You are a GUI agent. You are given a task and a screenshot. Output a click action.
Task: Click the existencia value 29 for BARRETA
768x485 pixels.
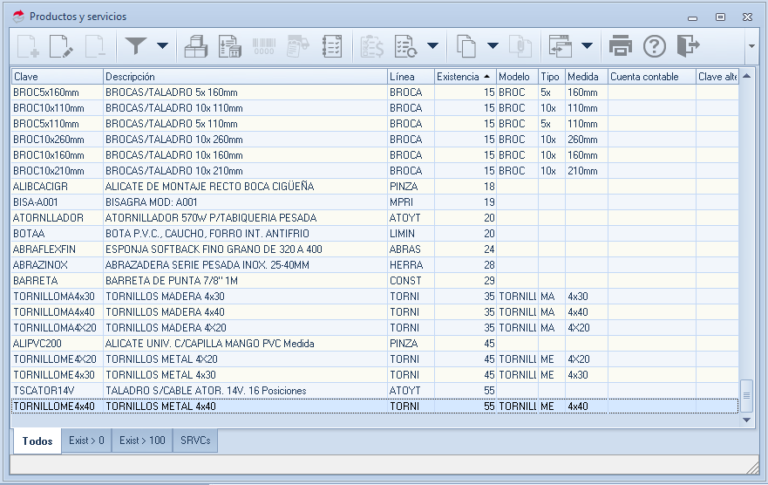[489, 281]
